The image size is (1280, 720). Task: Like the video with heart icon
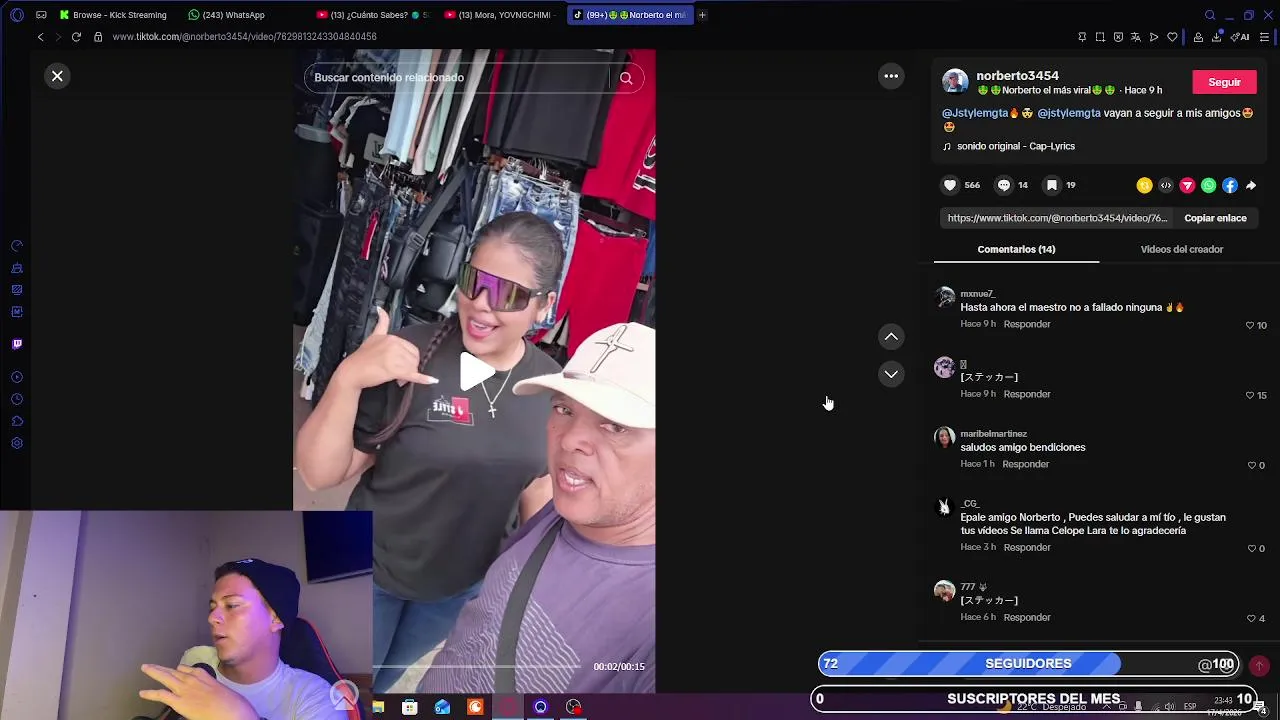click(x=950, y=185)
